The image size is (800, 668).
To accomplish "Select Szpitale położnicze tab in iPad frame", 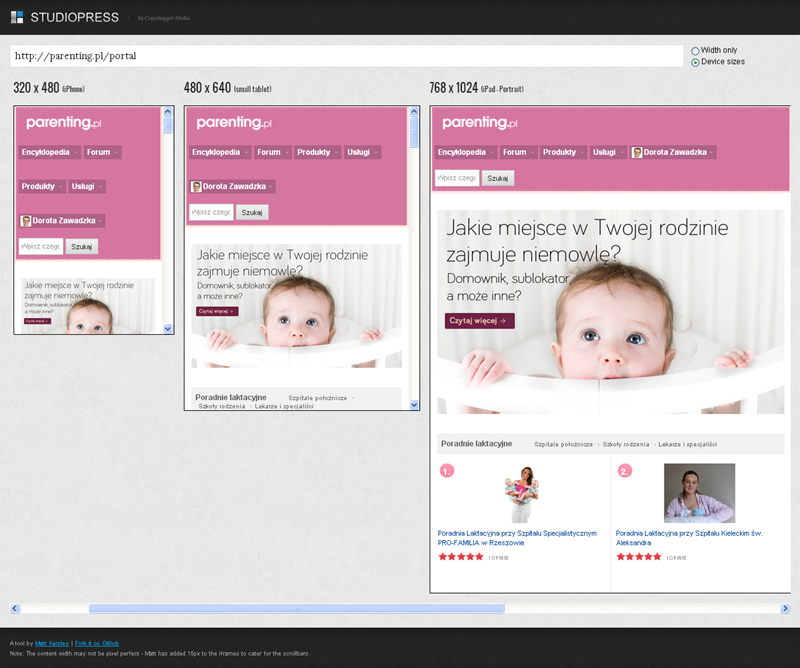I will pyautogui.click(x=565, y=443).
